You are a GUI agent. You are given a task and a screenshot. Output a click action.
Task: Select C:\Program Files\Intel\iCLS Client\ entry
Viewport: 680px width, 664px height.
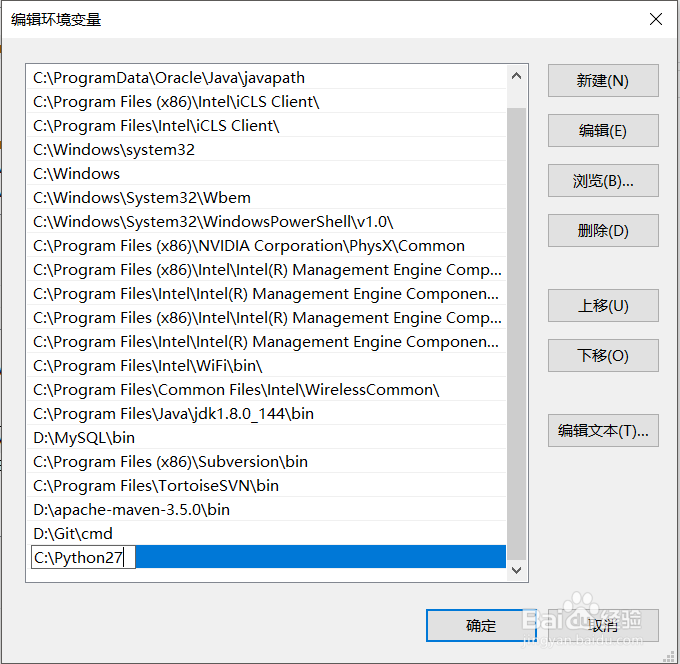(266, 125)
